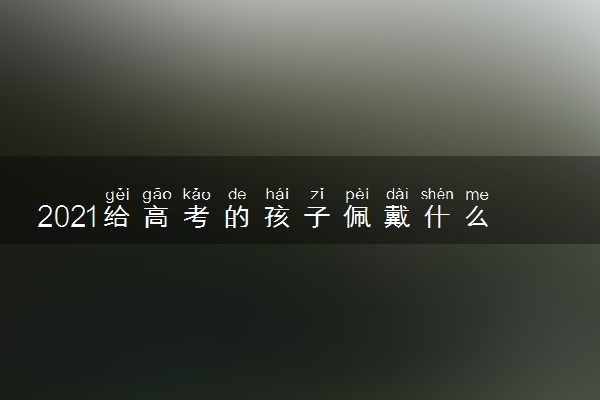Select the pinyin label gāo
Screen dimensions: 600x400
click(157, 195)
